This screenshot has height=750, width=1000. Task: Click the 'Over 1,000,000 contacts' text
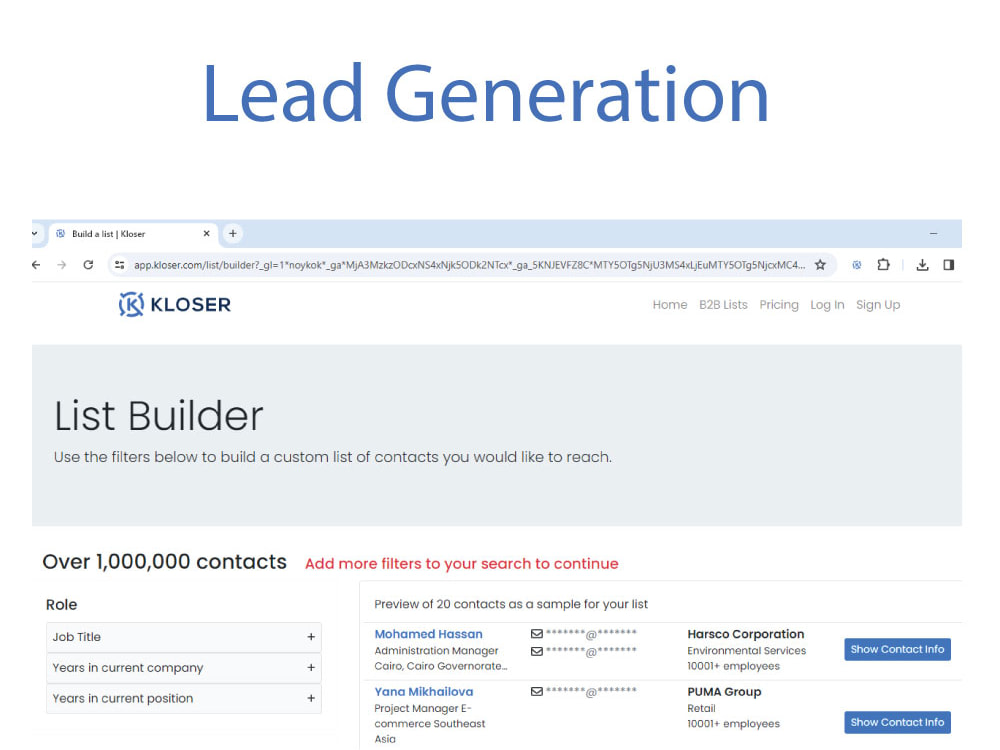pos(165,562)
